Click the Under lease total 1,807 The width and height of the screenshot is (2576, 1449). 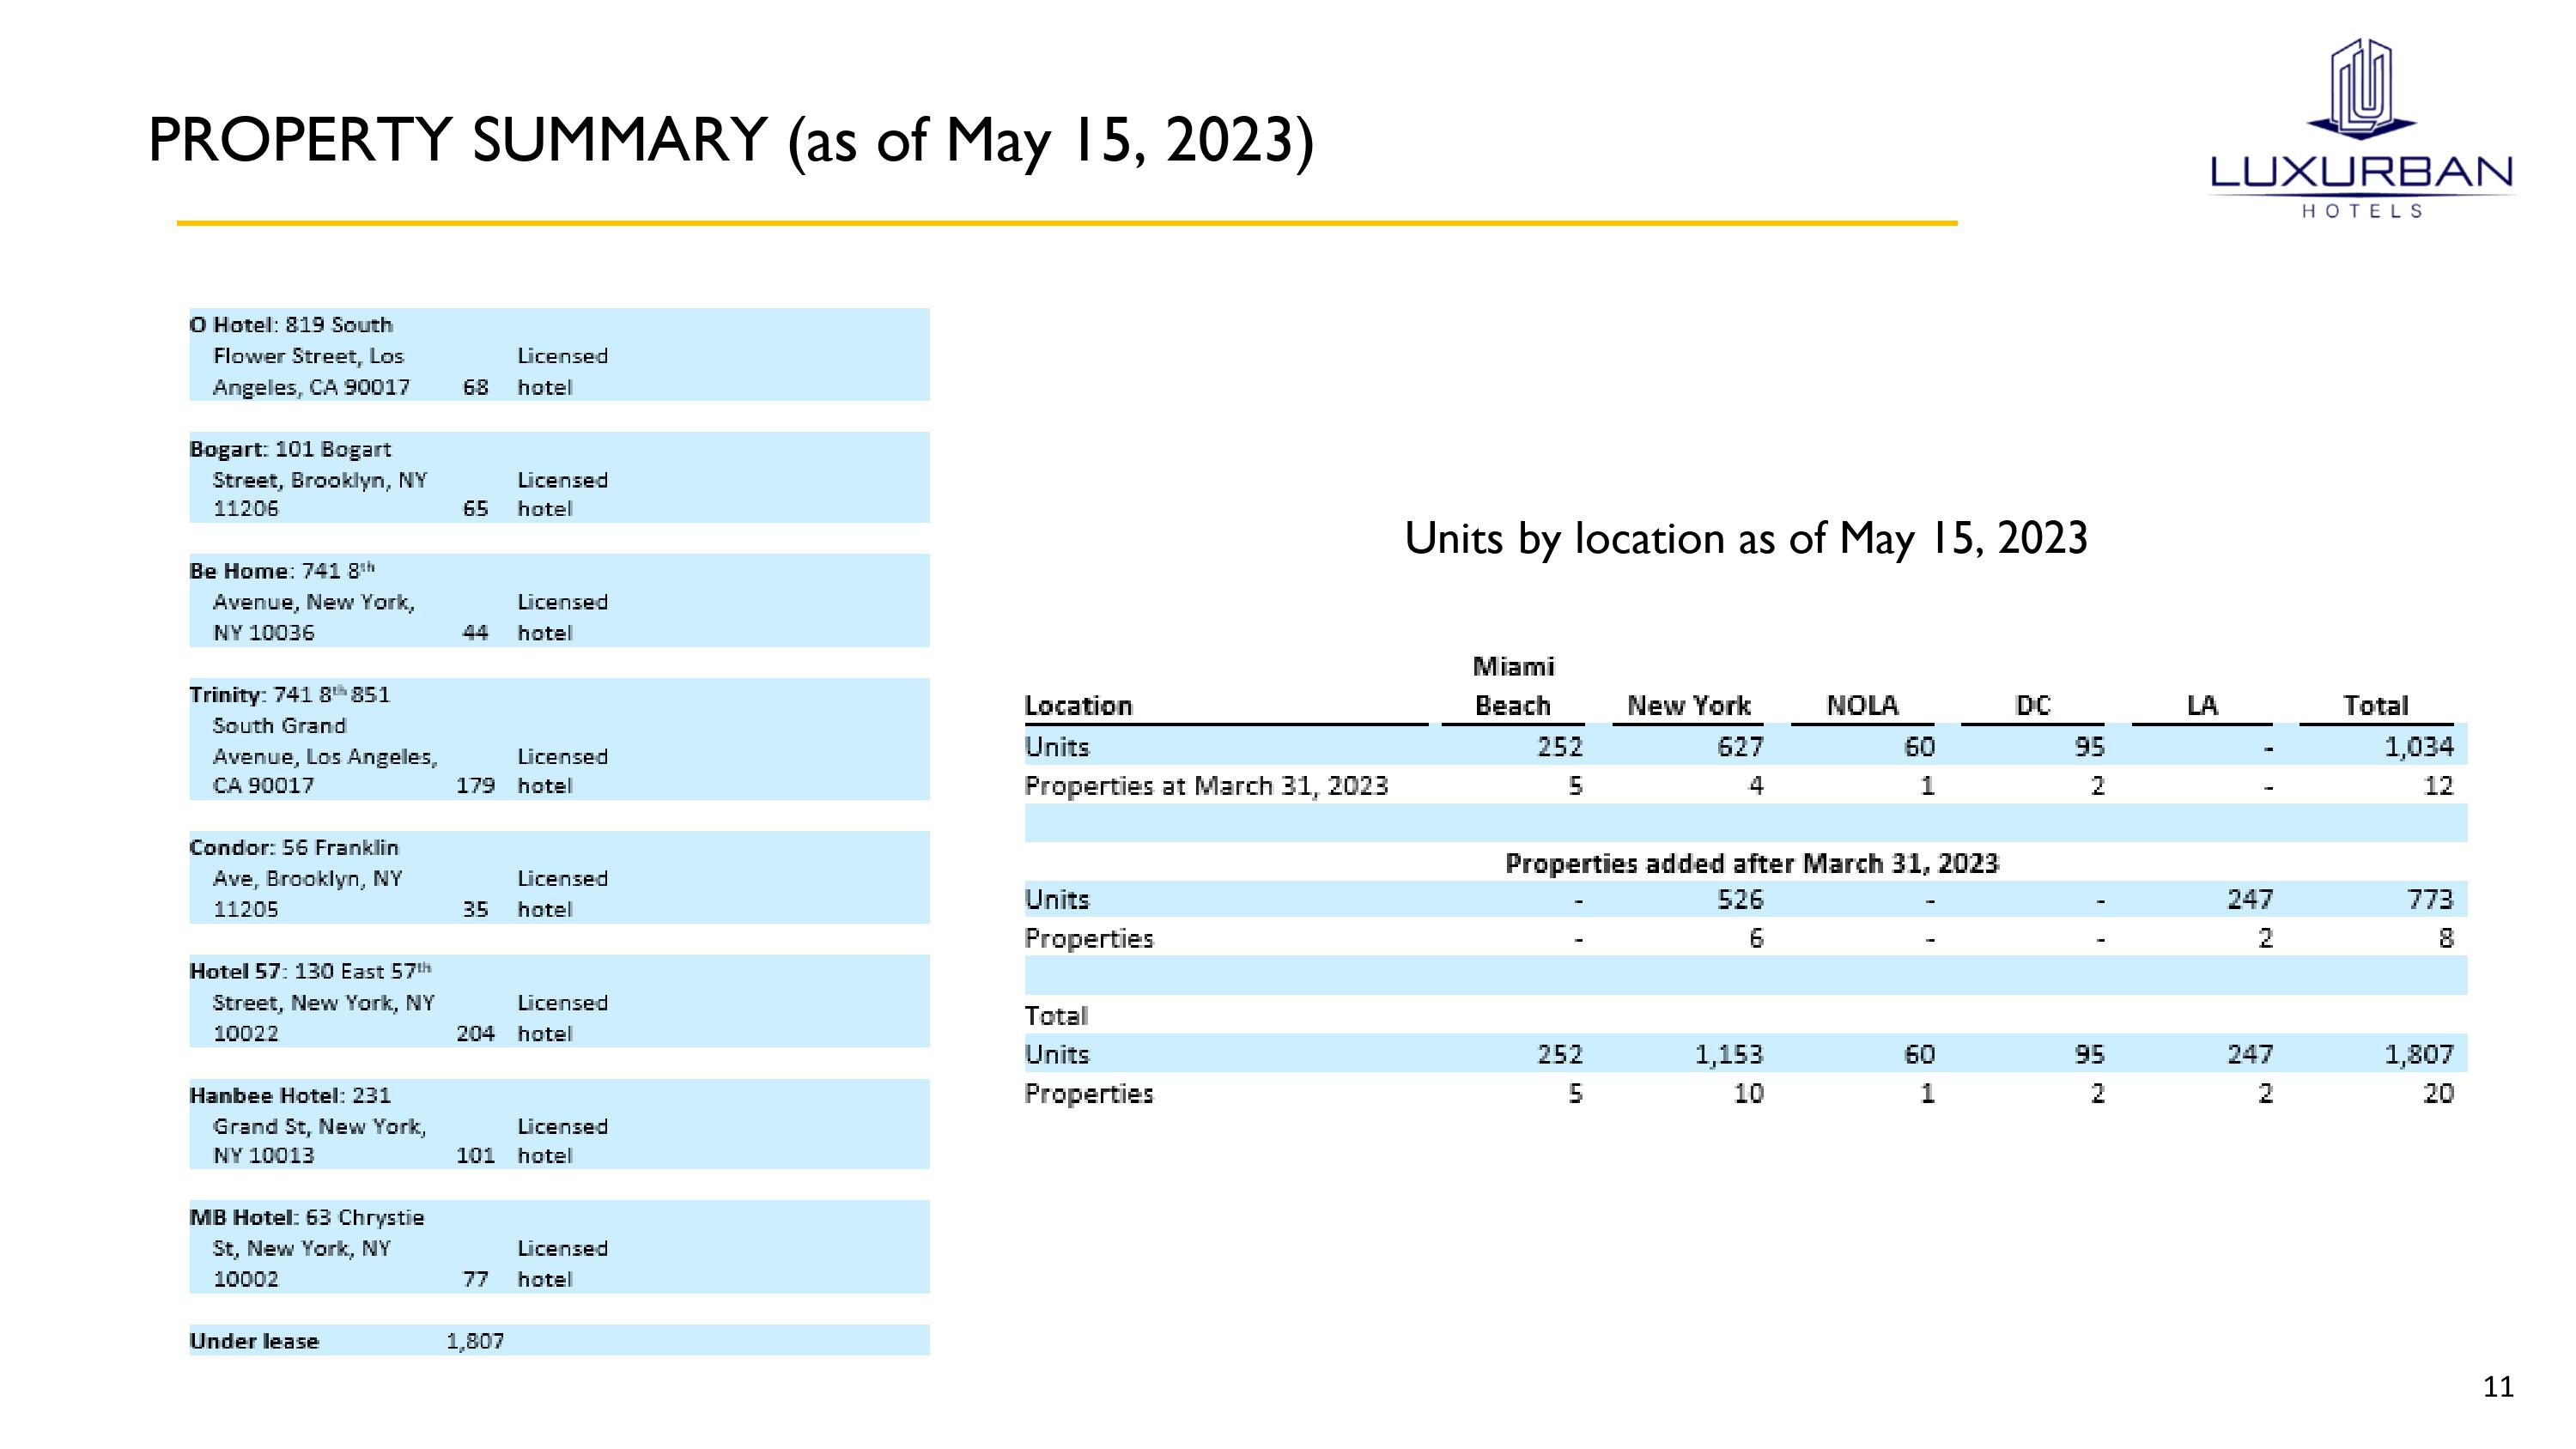pyautogui.click(x=475, y=1342)
